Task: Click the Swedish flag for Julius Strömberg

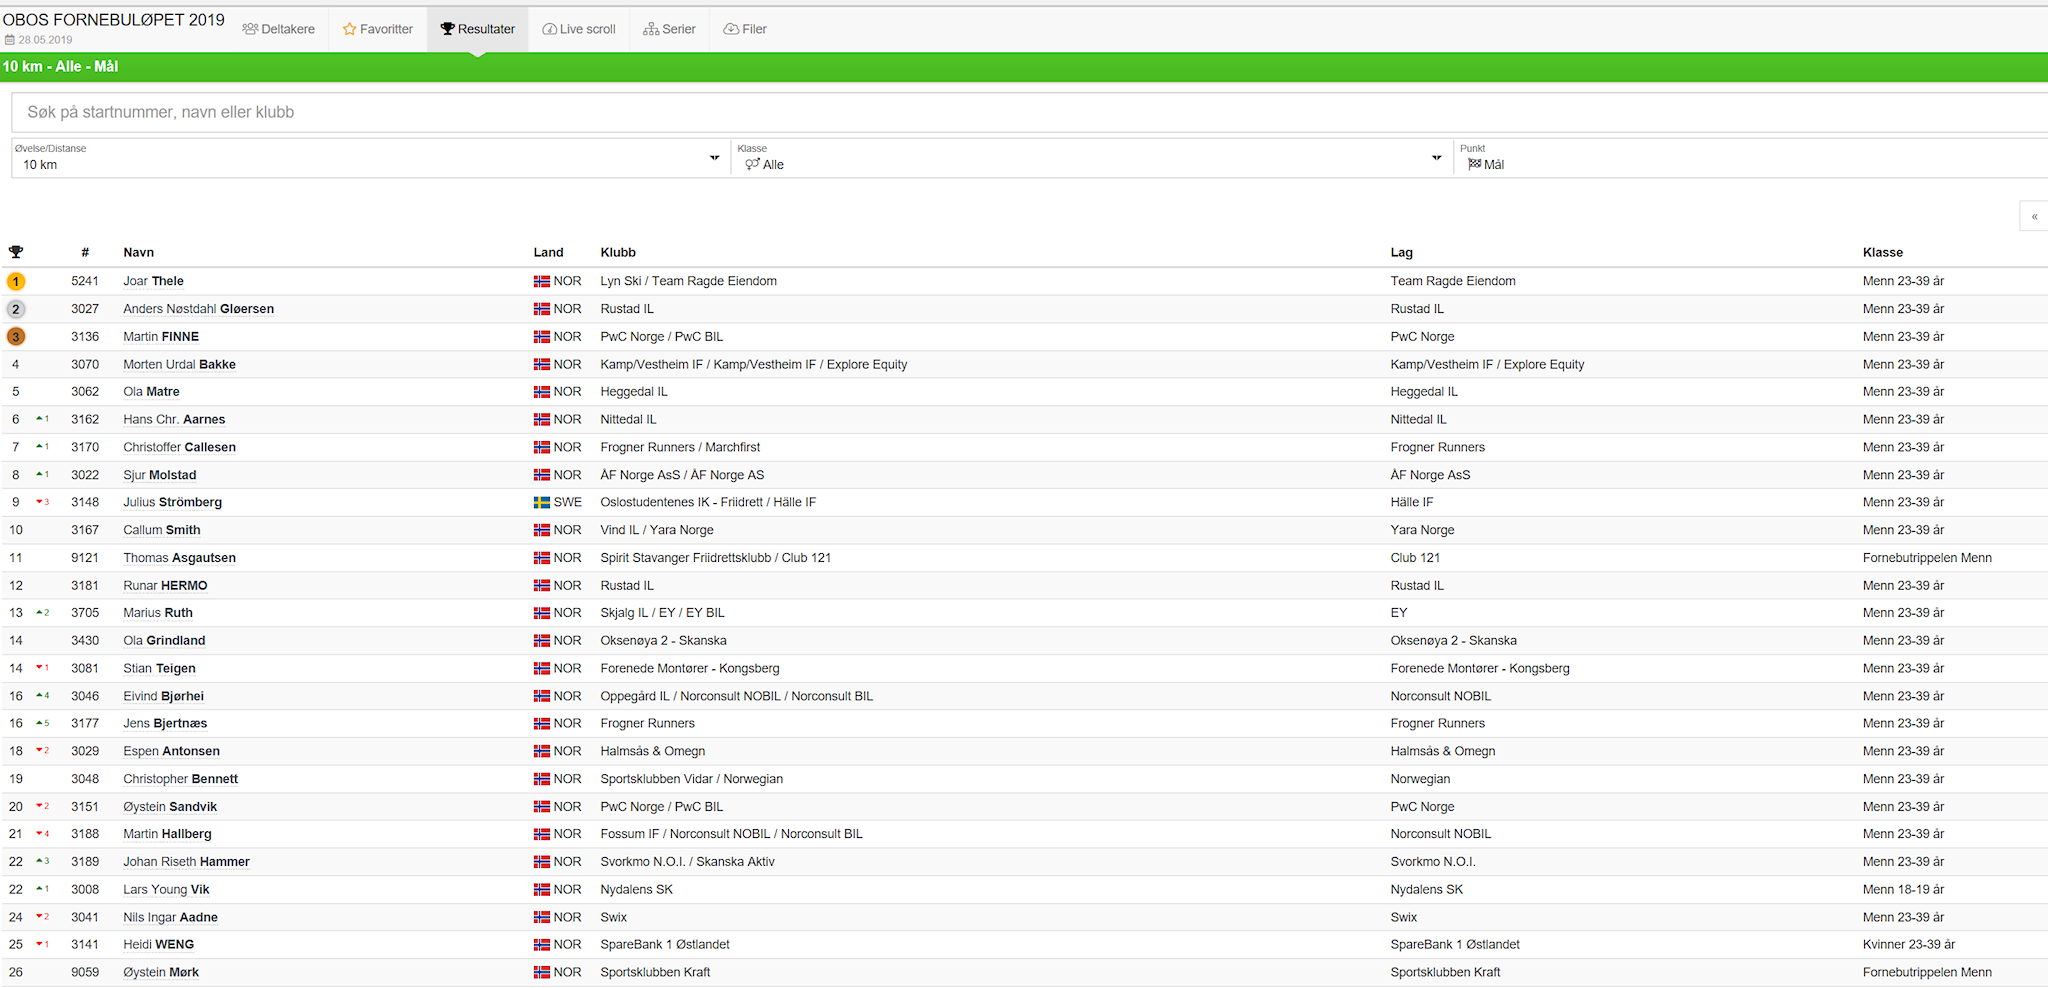Action: click(x=541, y=503)
